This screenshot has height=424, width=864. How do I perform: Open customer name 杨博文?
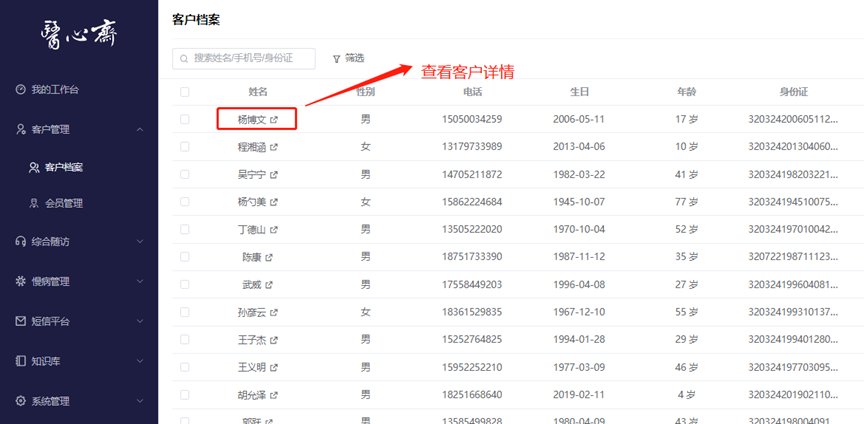click(x=252, y=120)
